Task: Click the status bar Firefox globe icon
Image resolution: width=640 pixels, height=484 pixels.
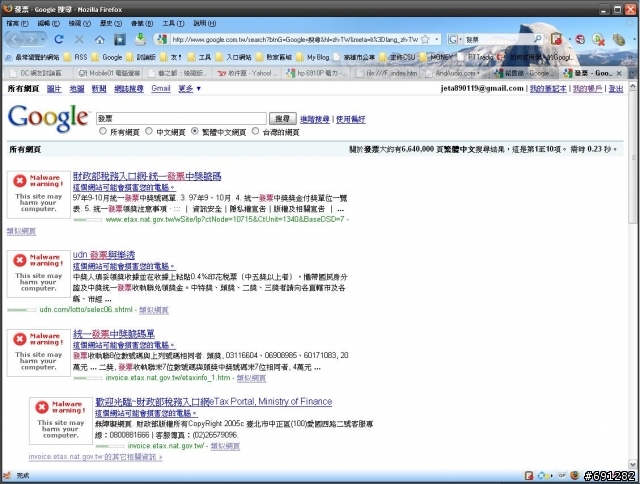Action: (574, 475)
